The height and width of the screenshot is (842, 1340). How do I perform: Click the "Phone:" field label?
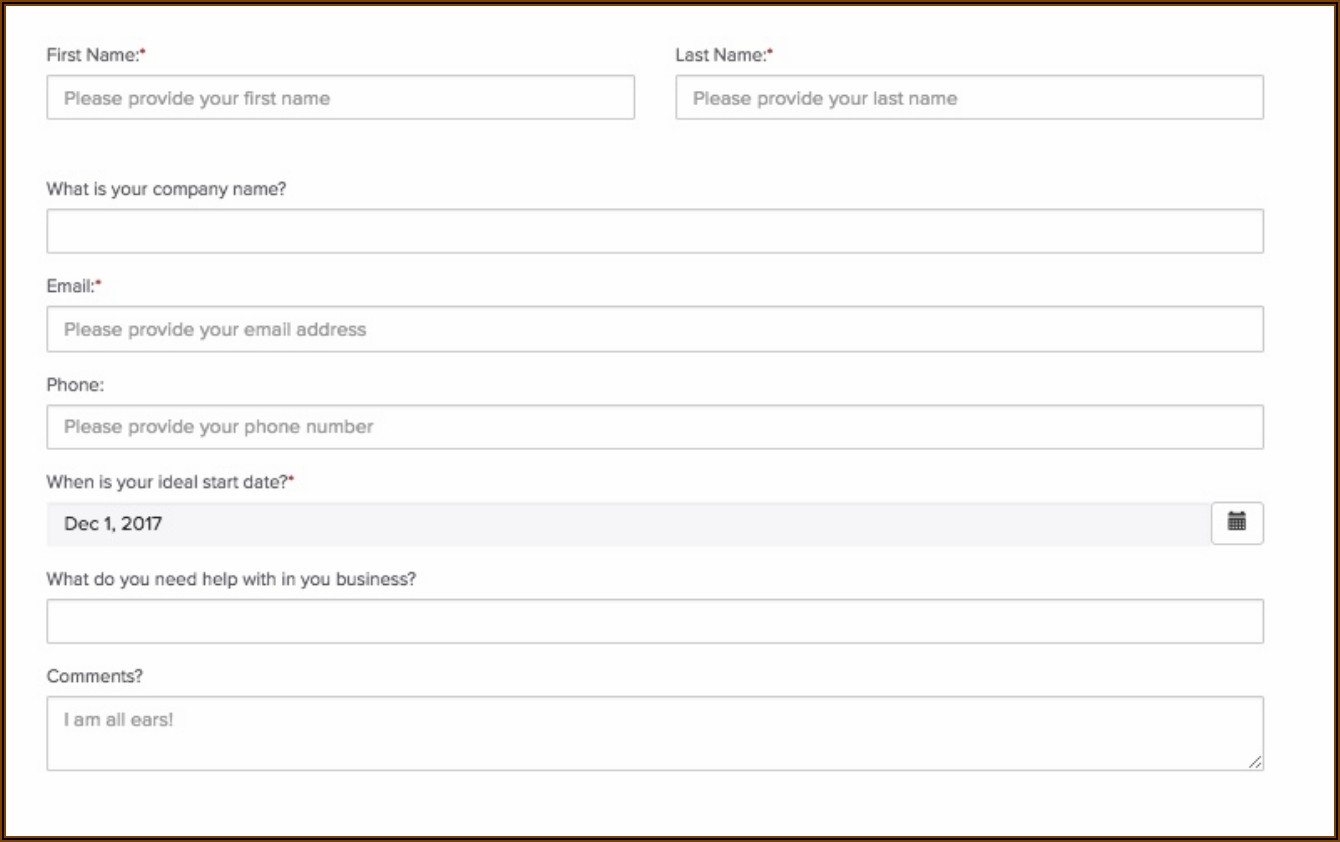(x=75, y=385)
